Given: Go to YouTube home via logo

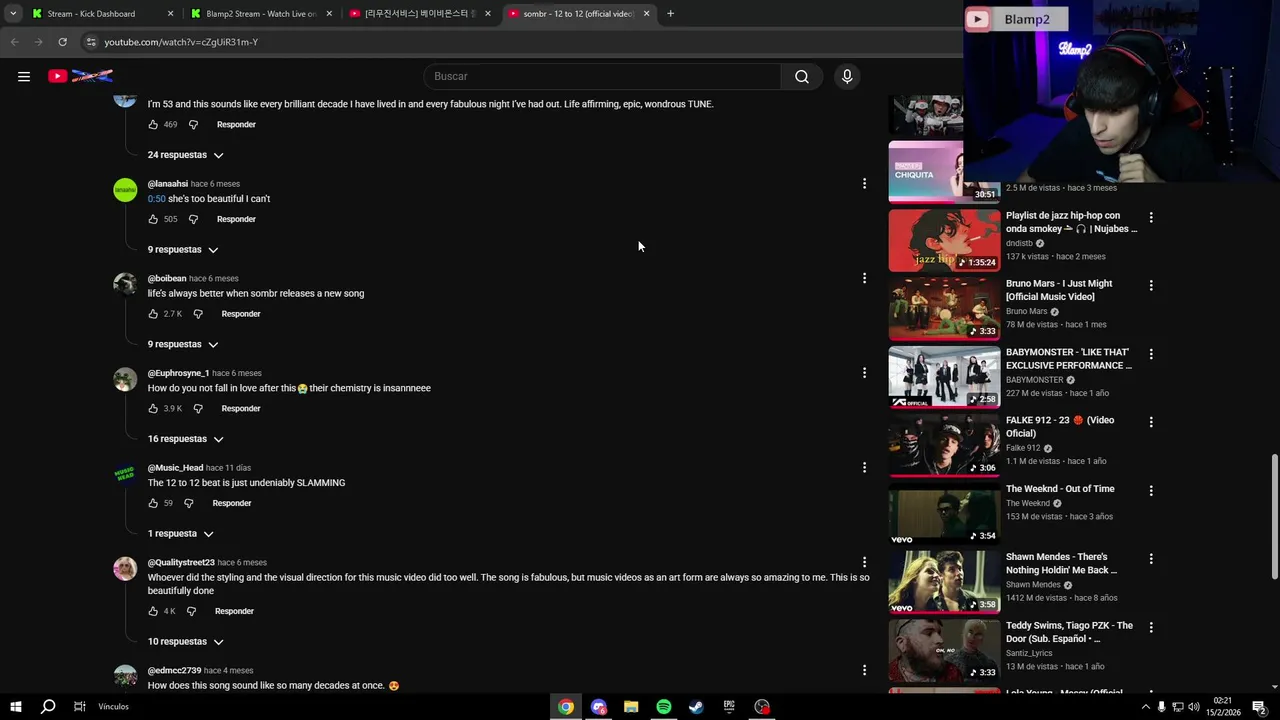Looking at the screenshot, I should (80, 76).
